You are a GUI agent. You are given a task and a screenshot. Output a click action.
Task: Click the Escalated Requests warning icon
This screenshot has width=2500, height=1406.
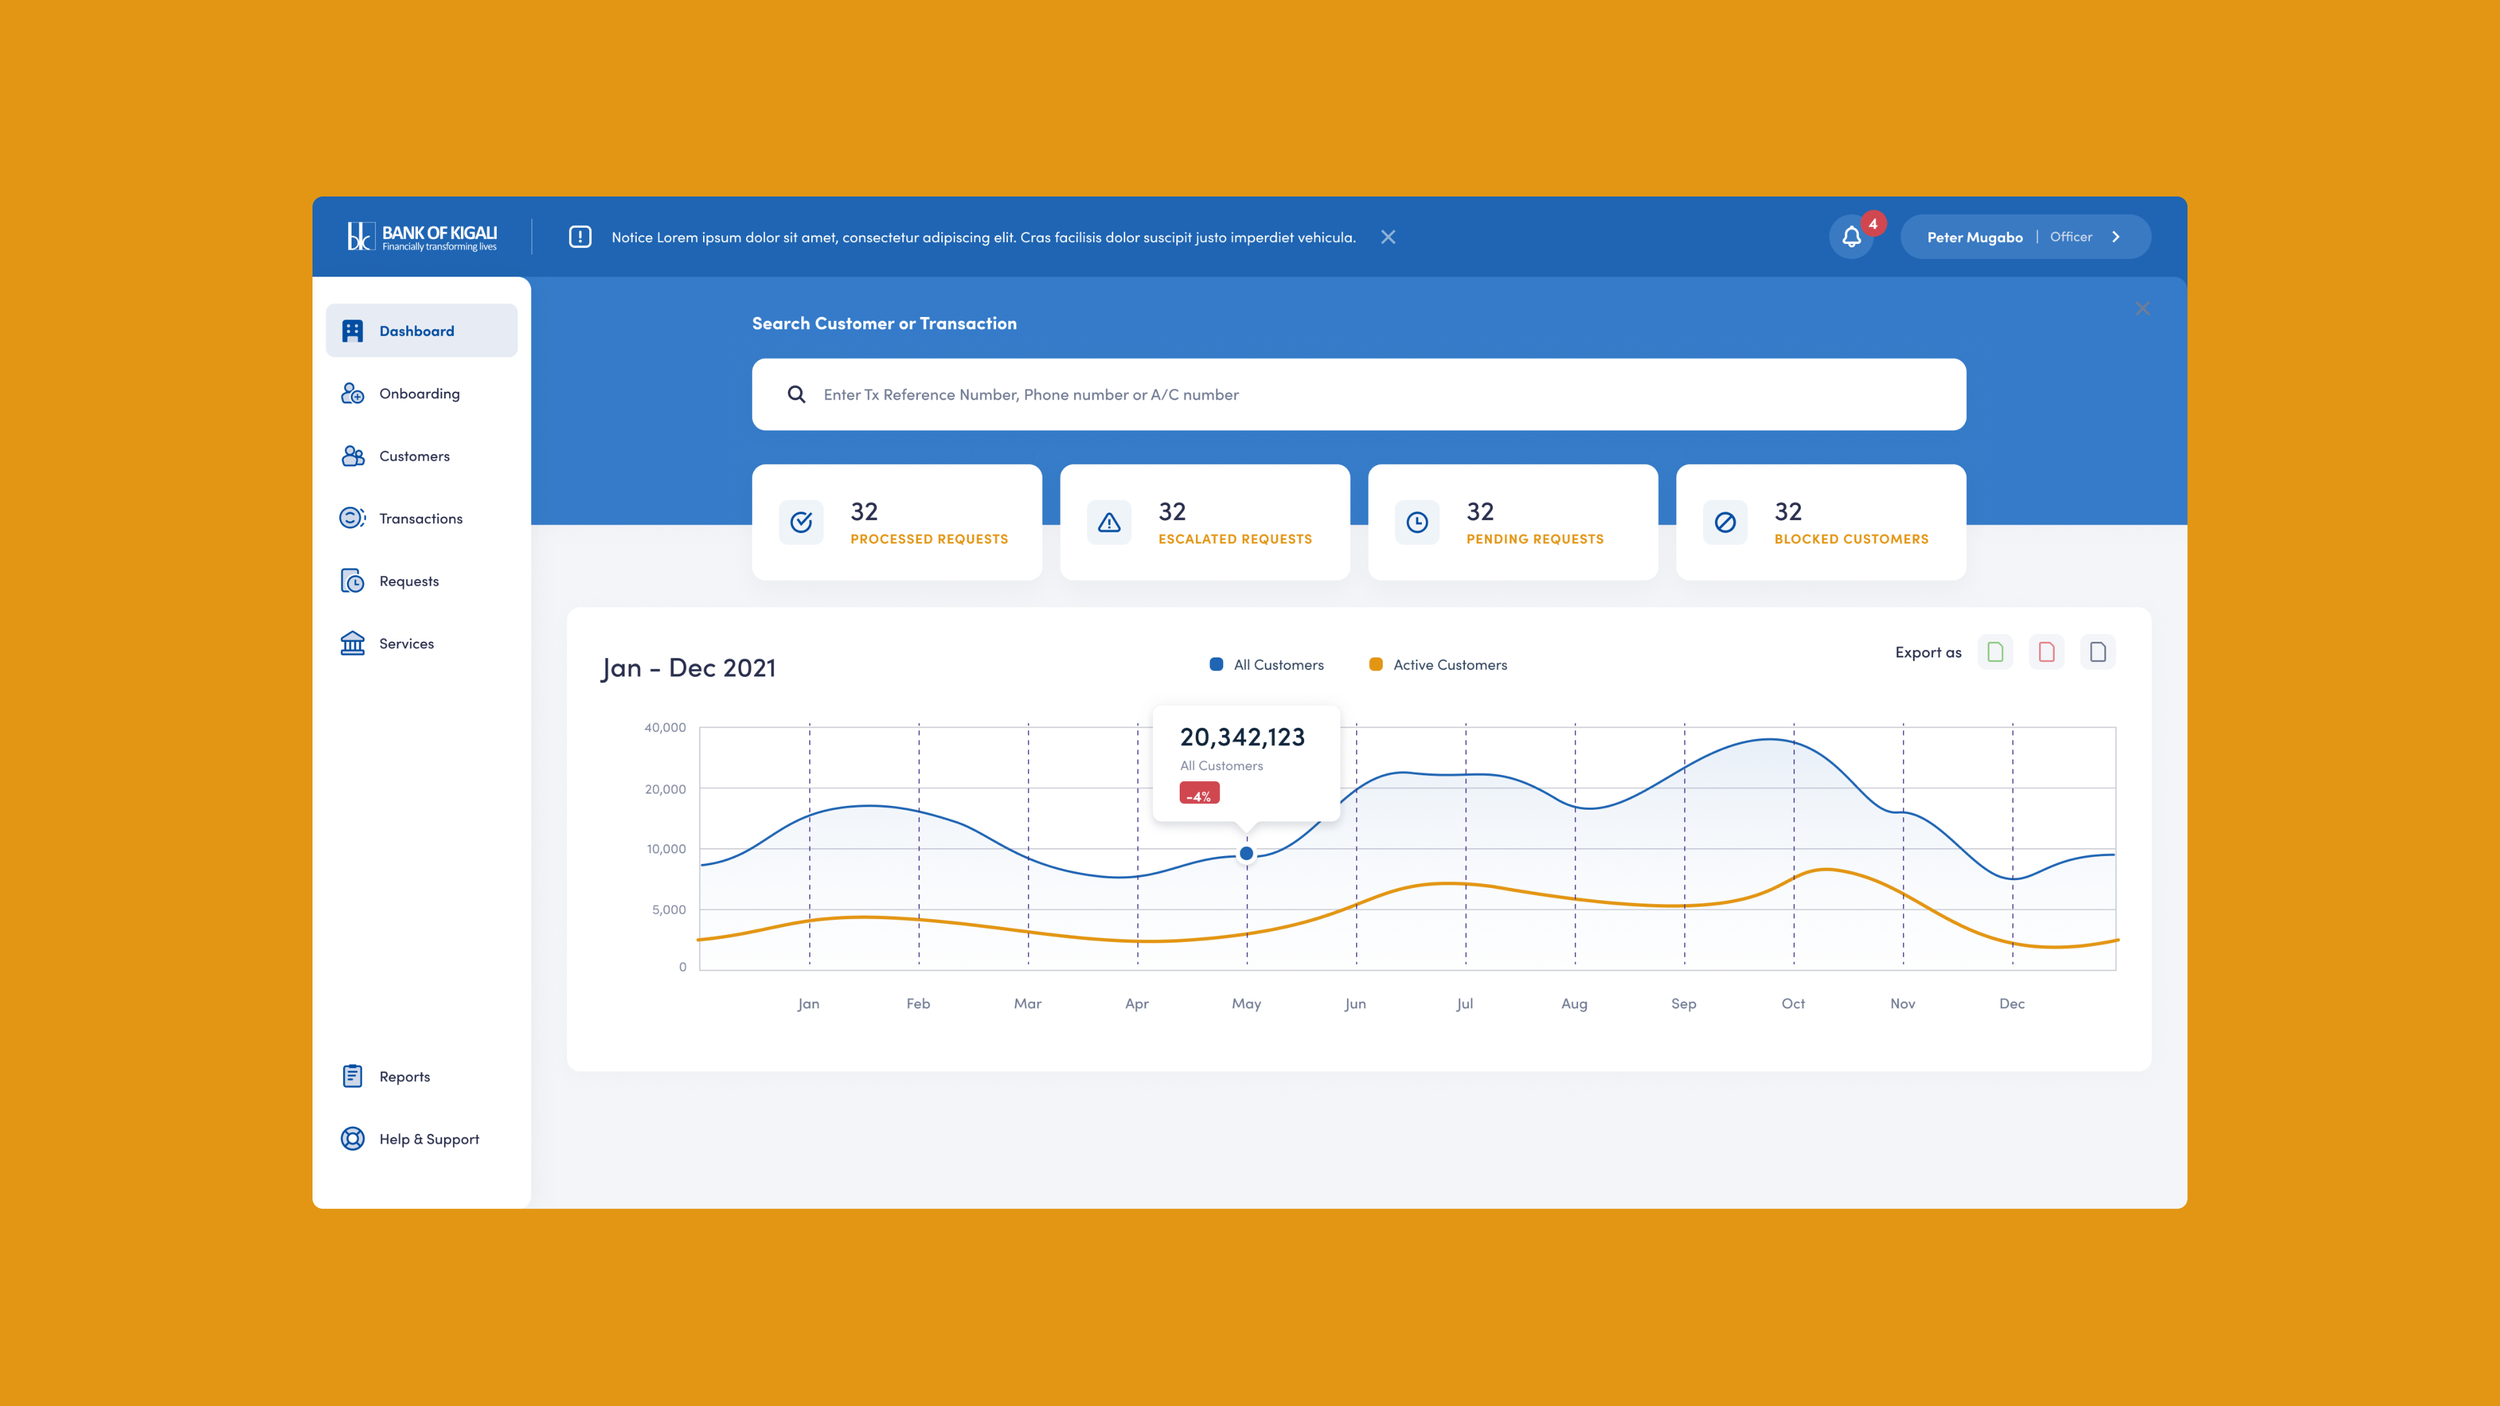(x=1109, y=522)
